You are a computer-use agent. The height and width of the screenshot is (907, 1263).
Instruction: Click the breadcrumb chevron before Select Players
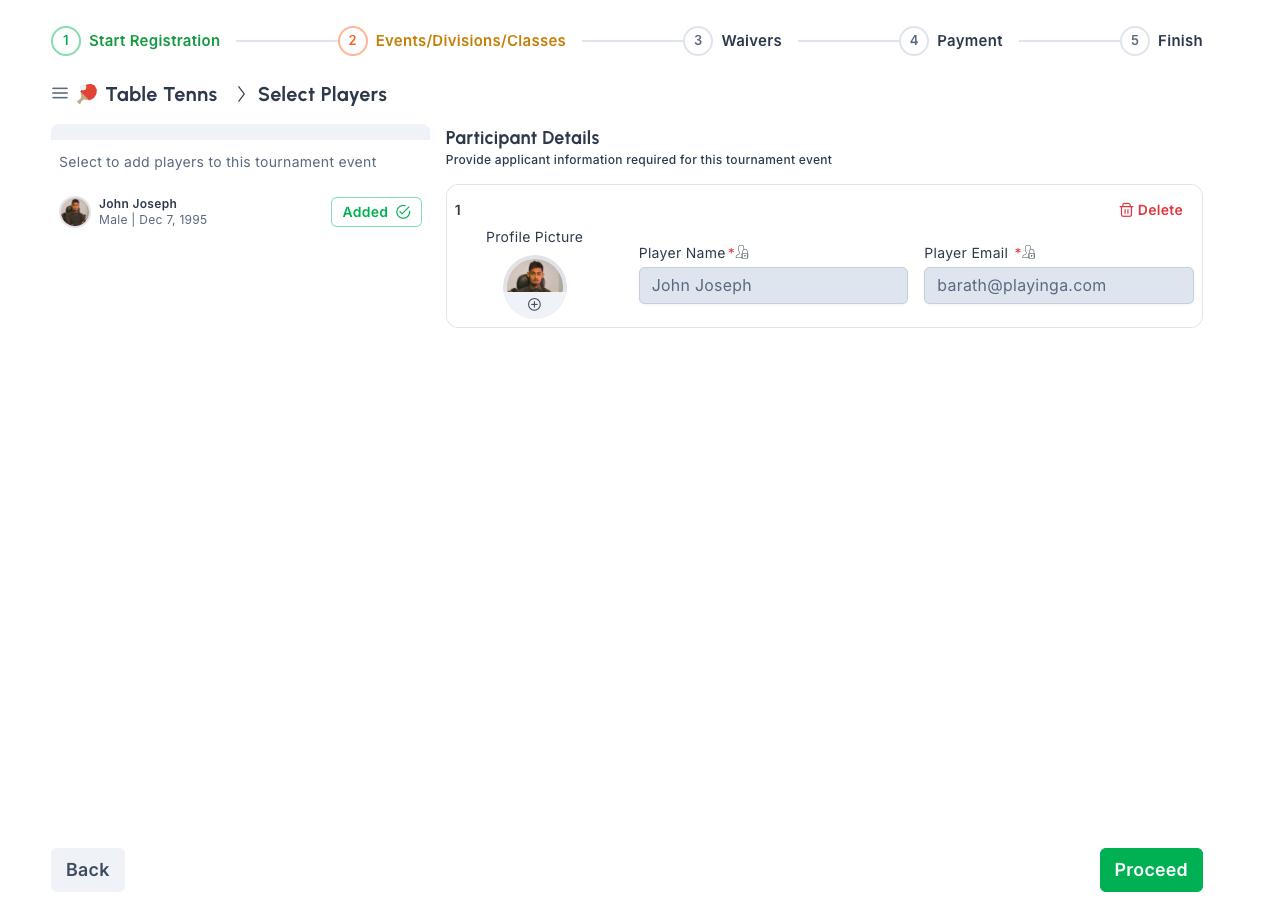240,94
